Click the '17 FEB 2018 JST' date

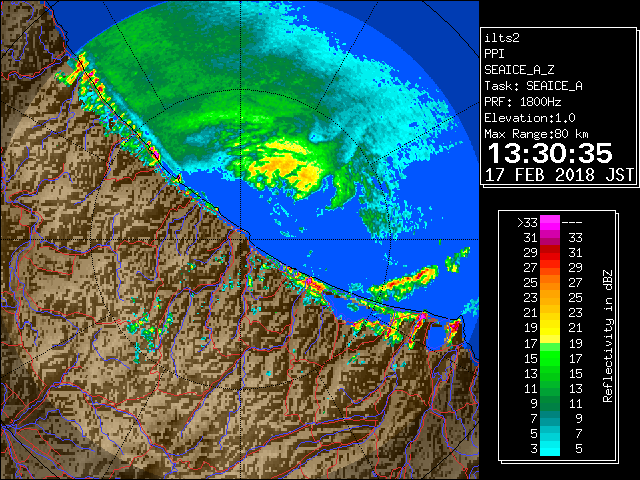point(559,175)
